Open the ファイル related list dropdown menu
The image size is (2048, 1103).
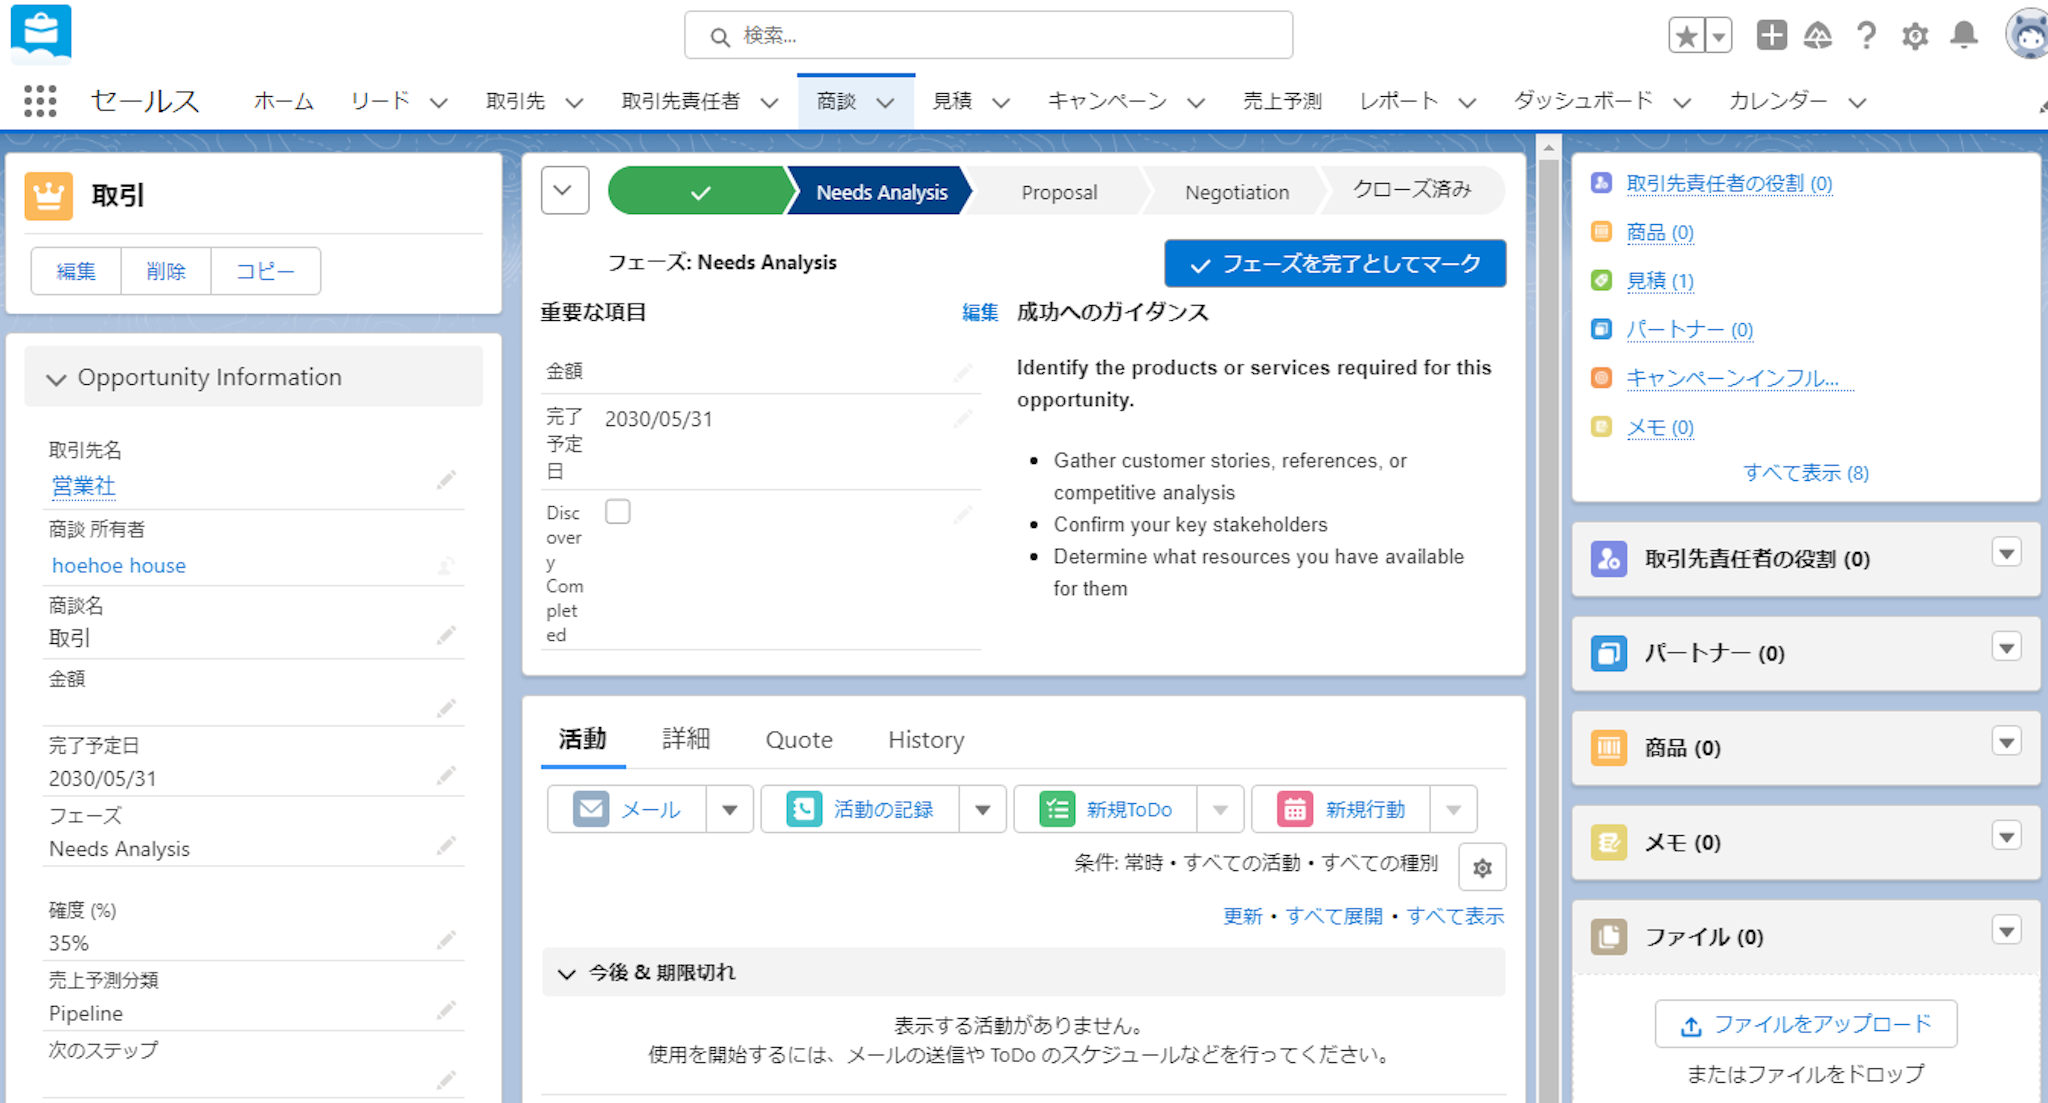coord(2006,931)
